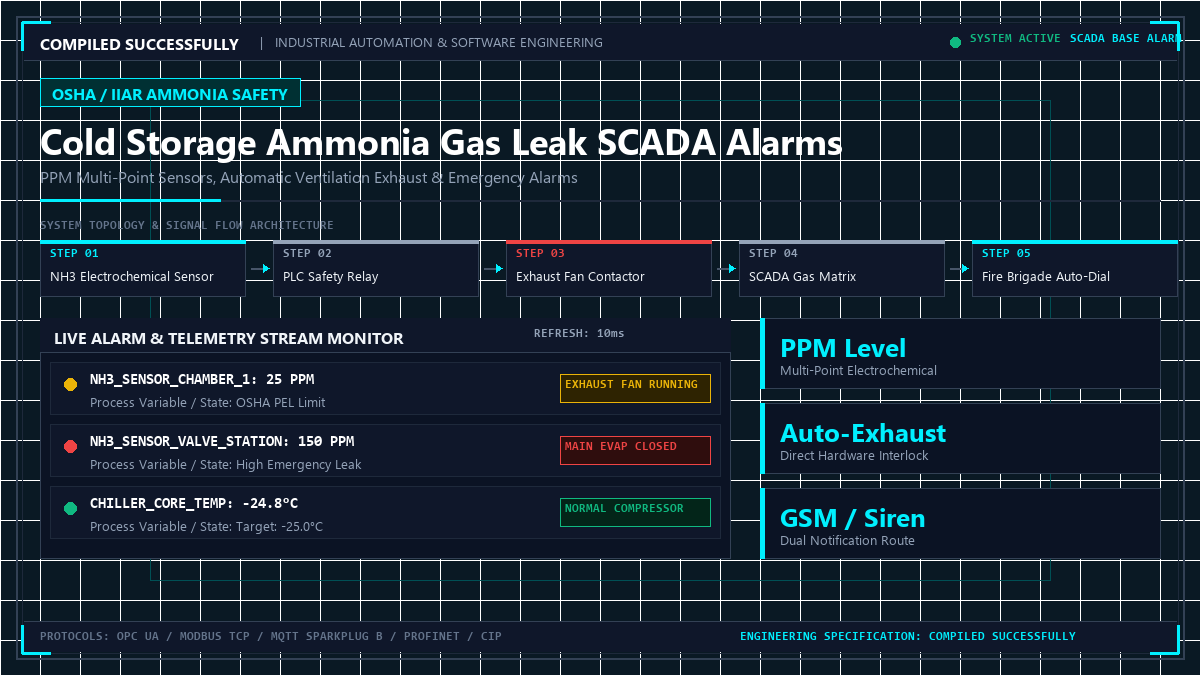Screen dimensions: 1200x675
Task: Open the PPM Level feature card
Action: 961,354
